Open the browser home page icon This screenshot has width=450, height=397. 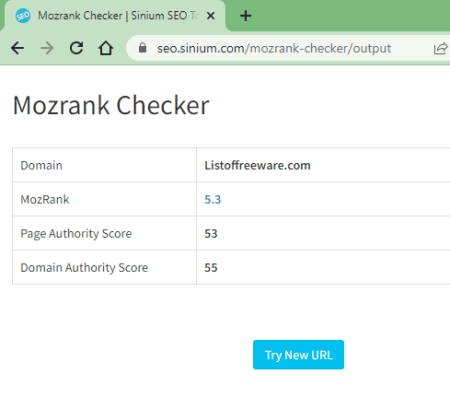coord(106,48)
